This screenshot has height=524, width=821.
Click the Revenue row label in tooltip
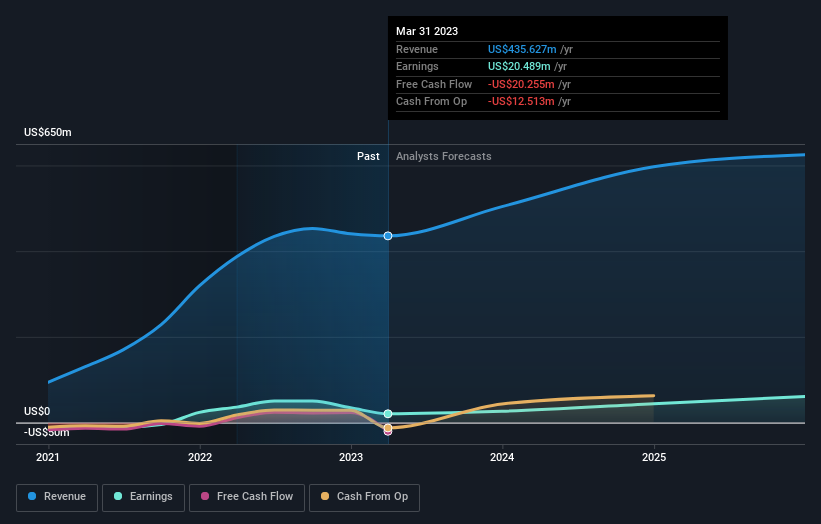pyautogui.click(x=417, y=49)
